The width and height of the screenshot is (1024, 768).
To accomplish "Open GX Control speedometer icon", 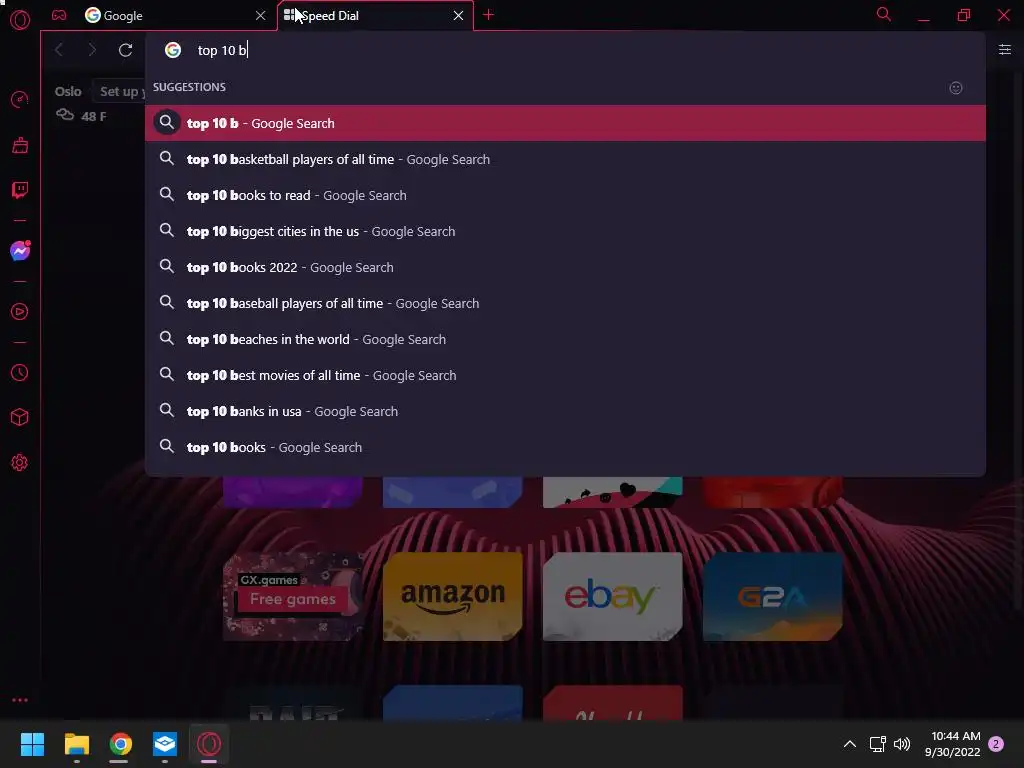I will click(20, 99).
